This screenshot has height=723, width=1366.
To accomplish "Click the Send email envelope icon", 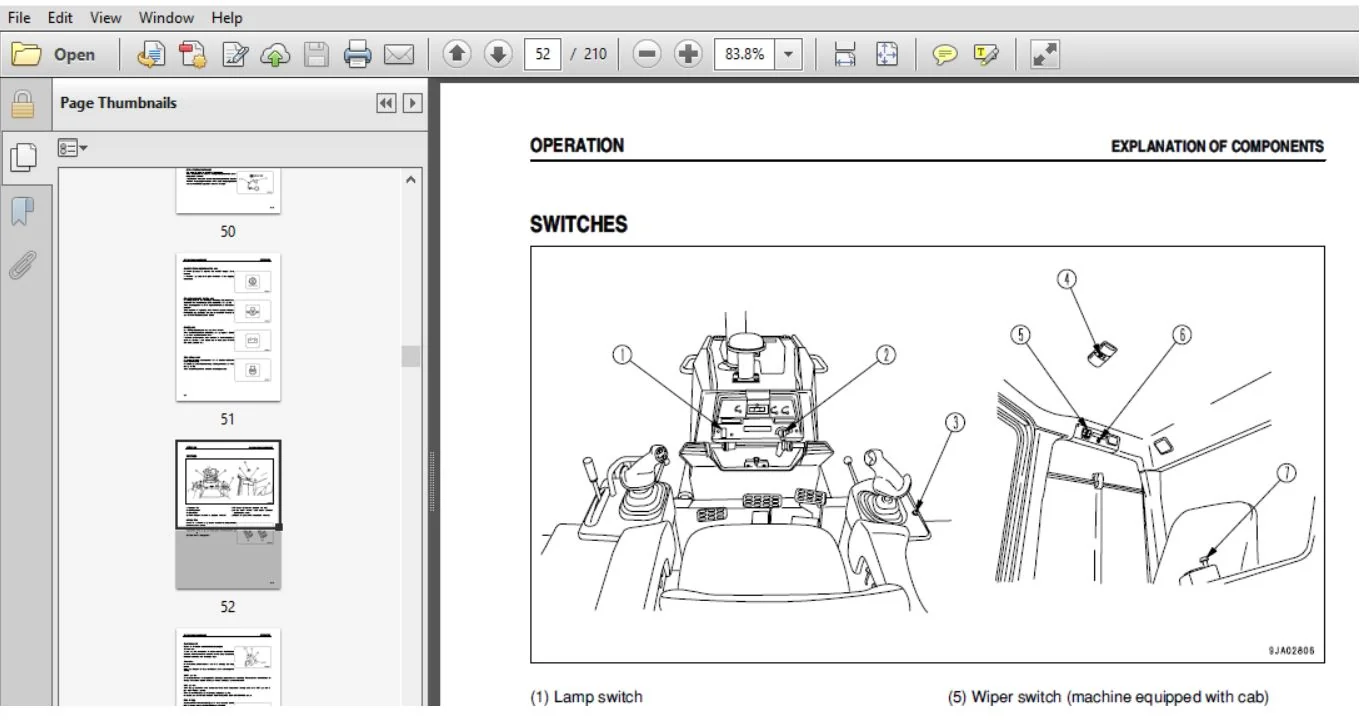I will (399, 55).
